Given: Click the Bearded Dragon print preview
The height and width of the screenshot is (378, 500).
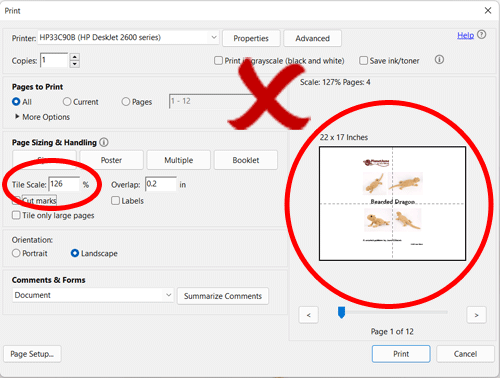Looking at the screenshot, I should click(392, 203).
